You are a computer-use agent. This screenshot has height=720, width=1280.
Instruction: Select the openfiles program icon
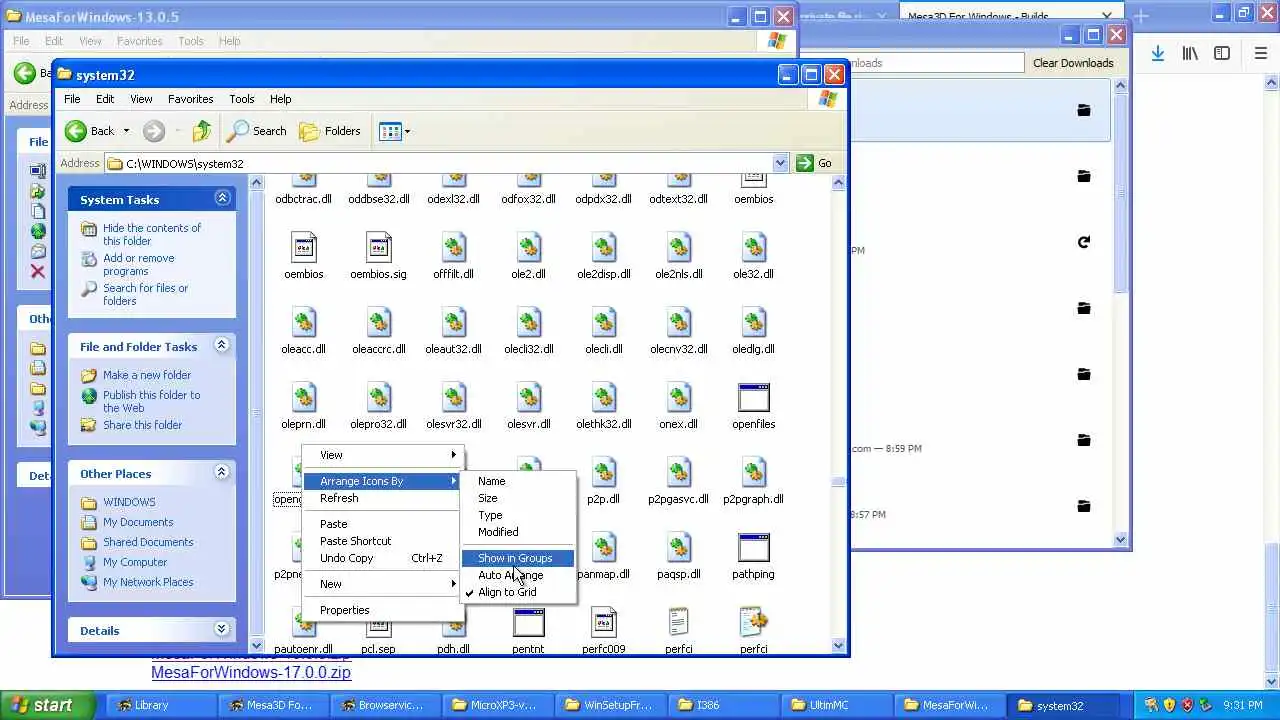tap(753, 397)
